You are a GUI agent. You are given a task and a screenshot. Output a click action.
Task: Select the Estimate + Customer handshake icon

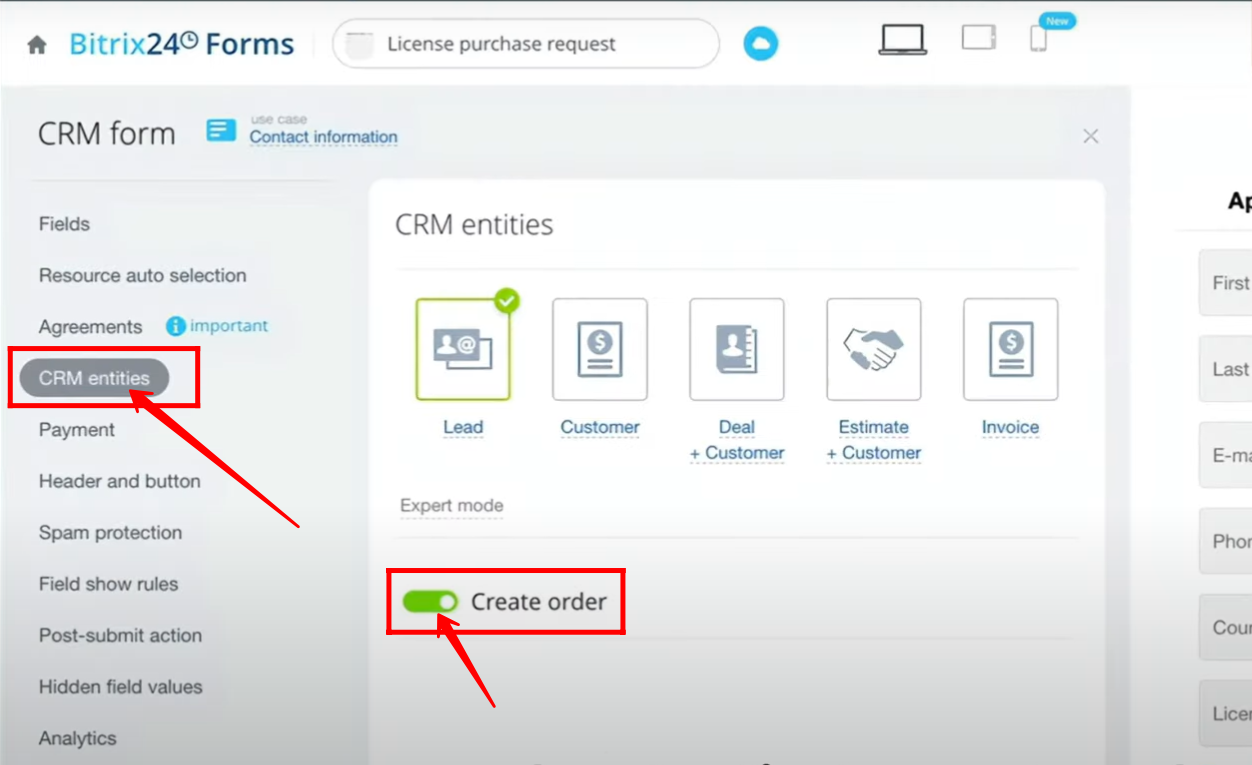(874, 349)
